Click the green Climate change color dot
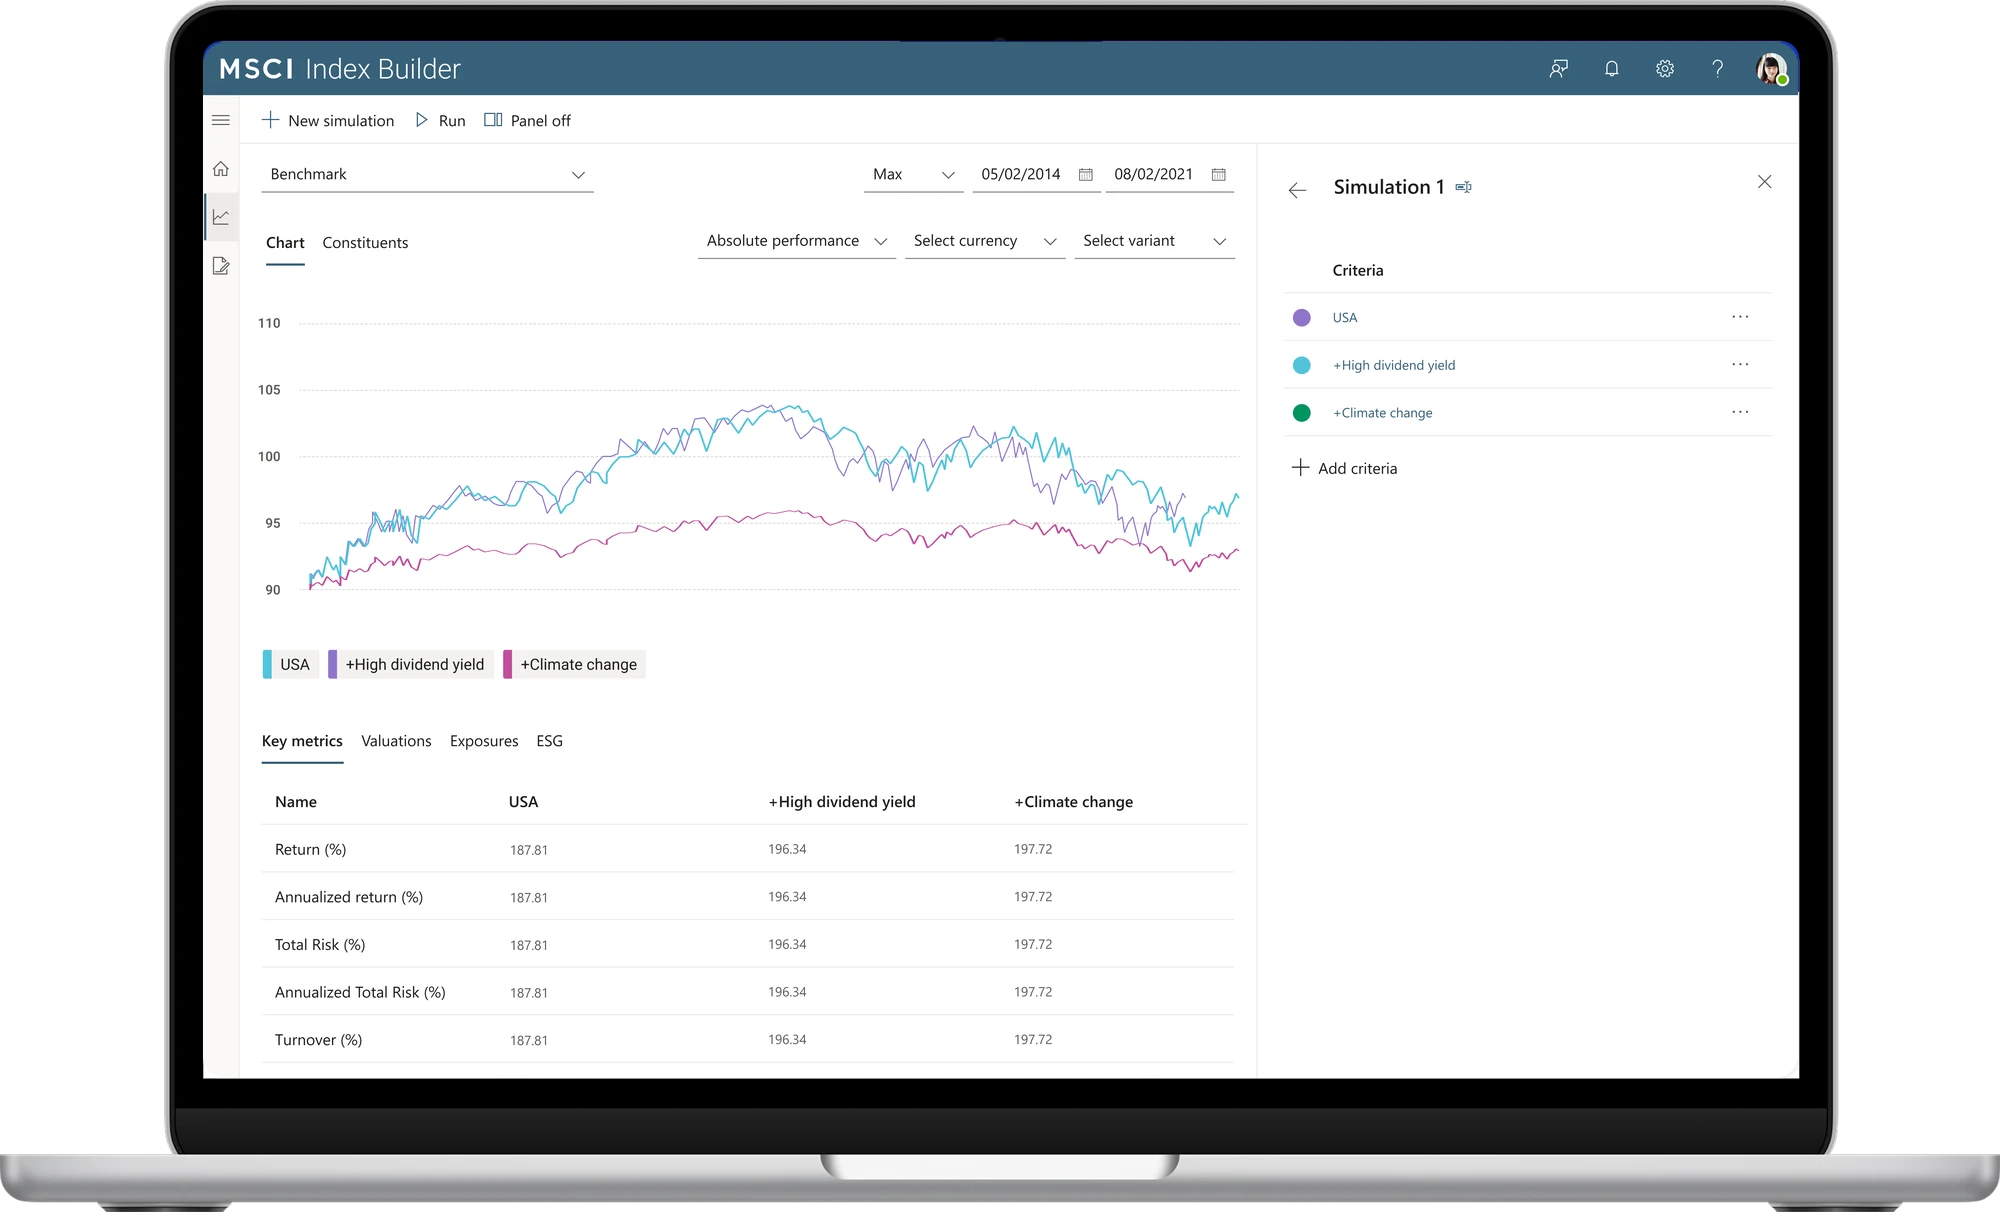Screen dimensions: 2000x1212 click(1301, 412)
